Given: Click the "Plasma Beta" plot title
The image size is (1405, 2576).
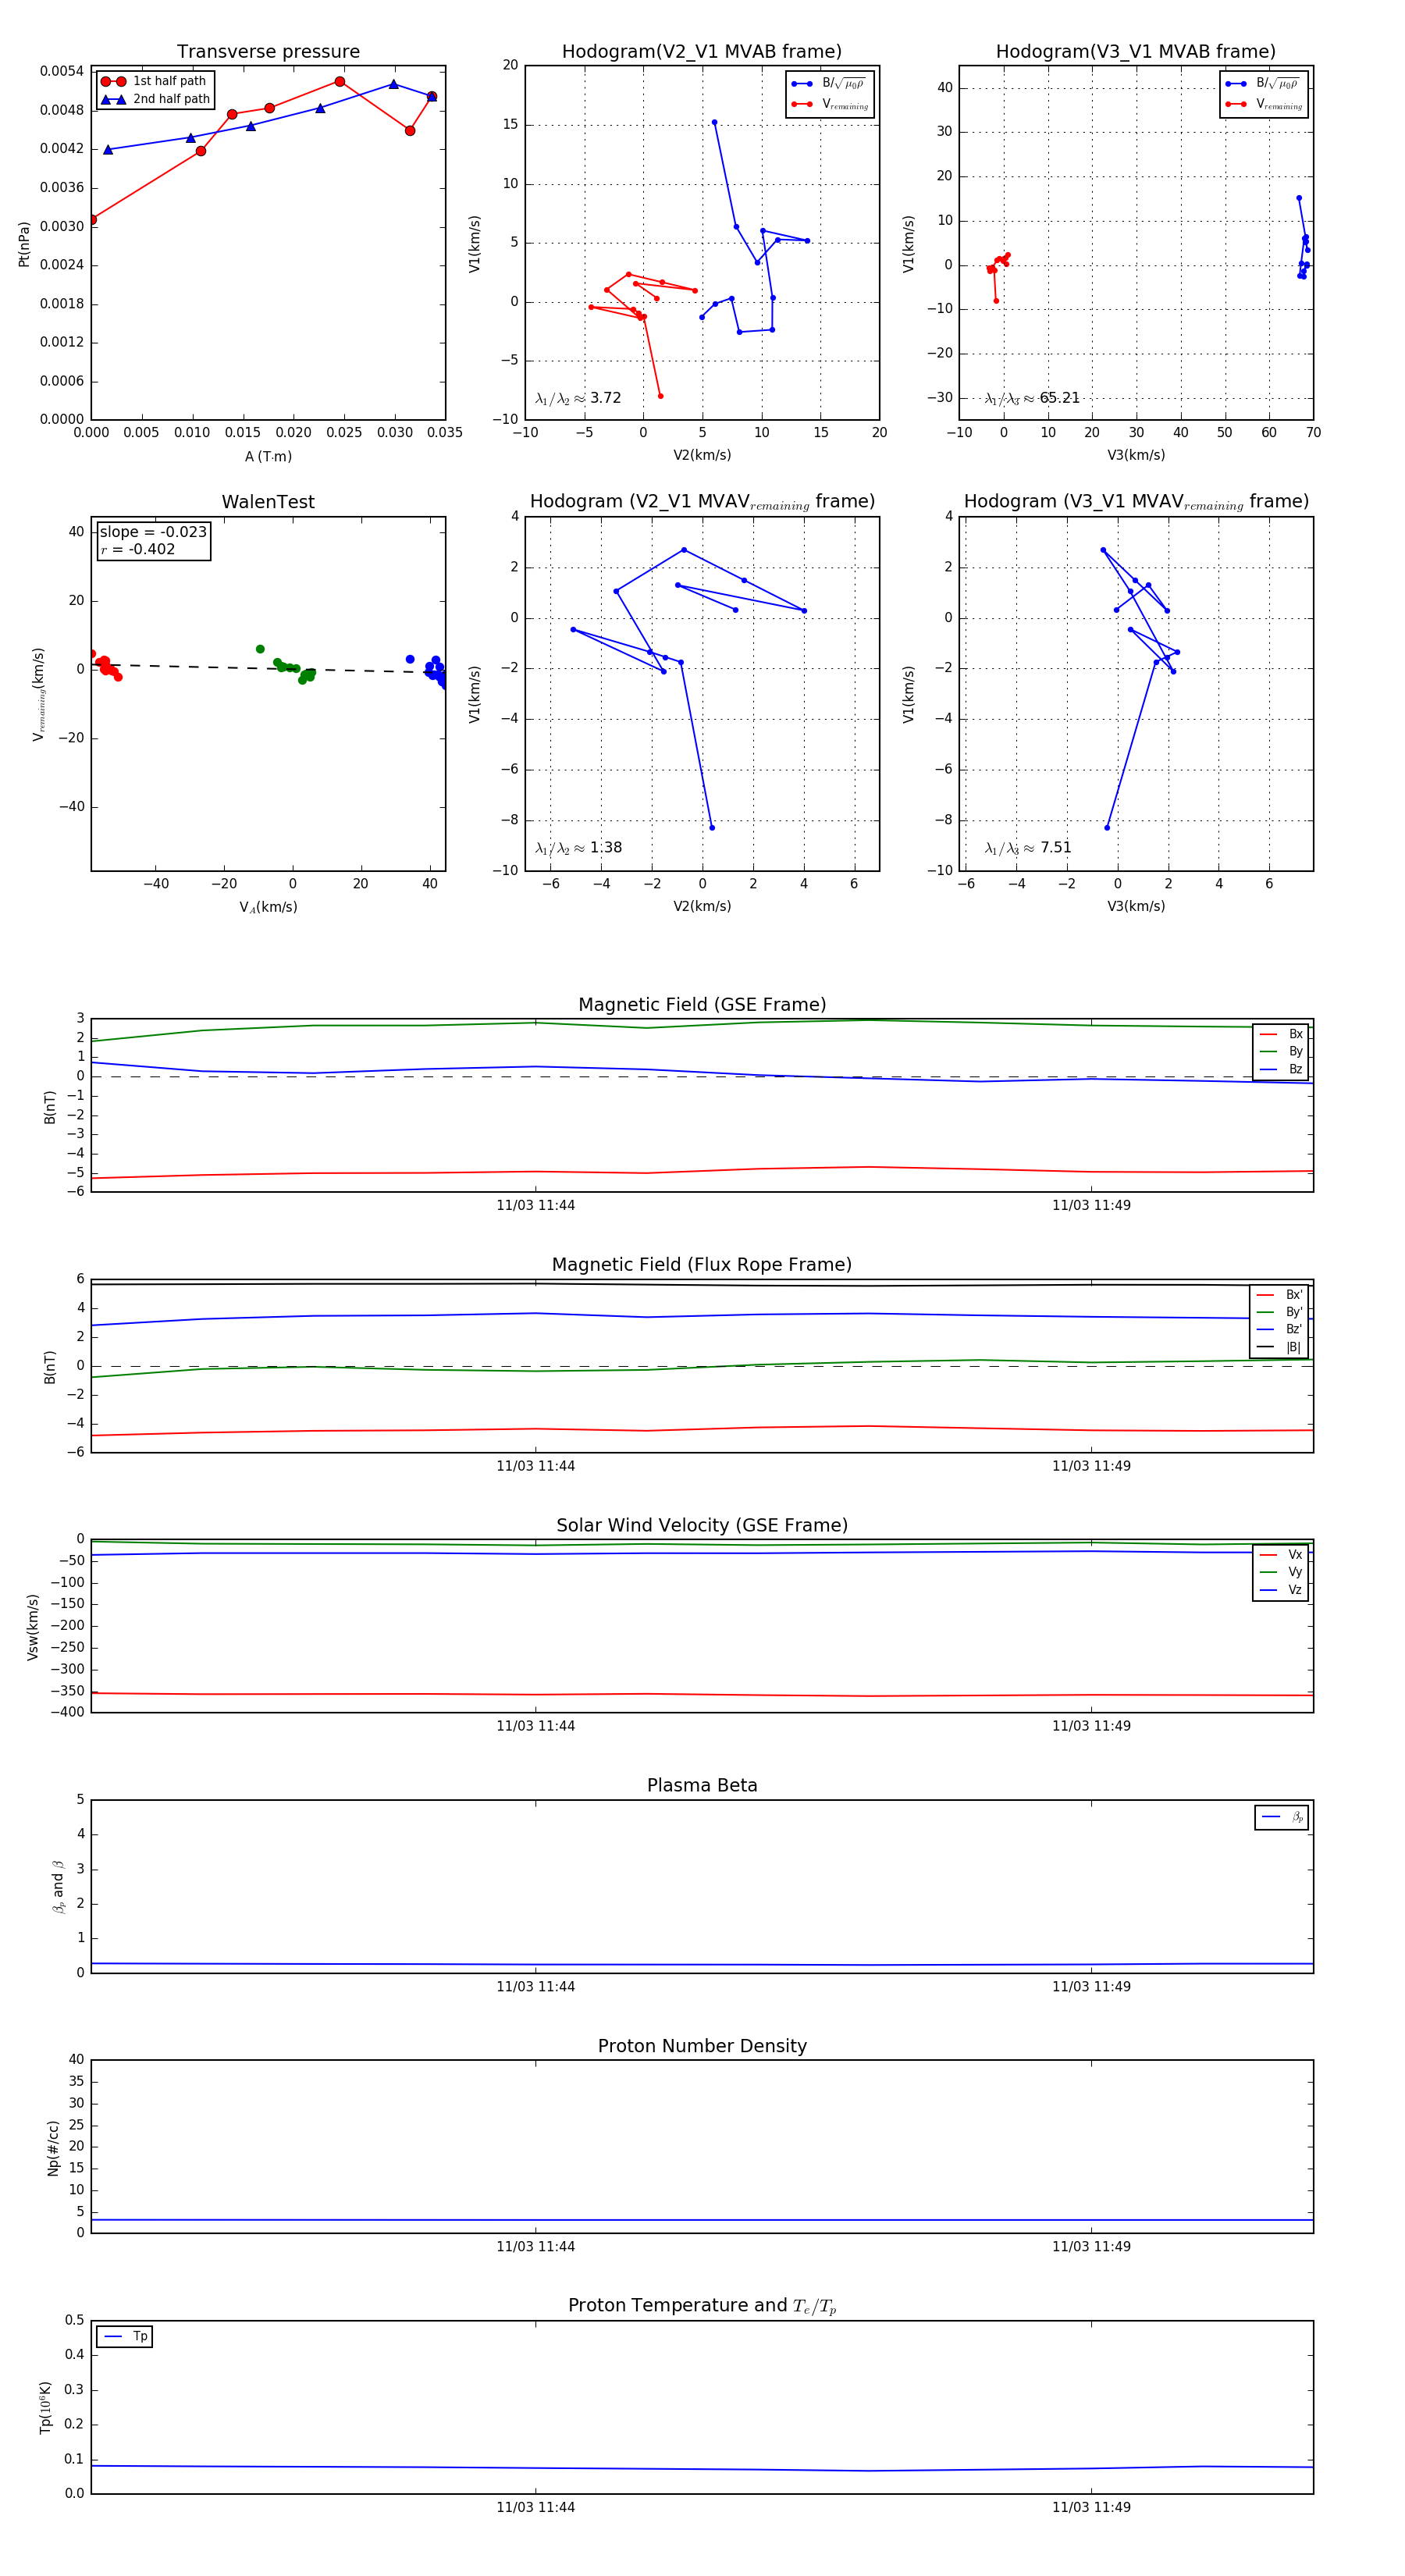Looking at the screenshot, I should (702, 1786).
